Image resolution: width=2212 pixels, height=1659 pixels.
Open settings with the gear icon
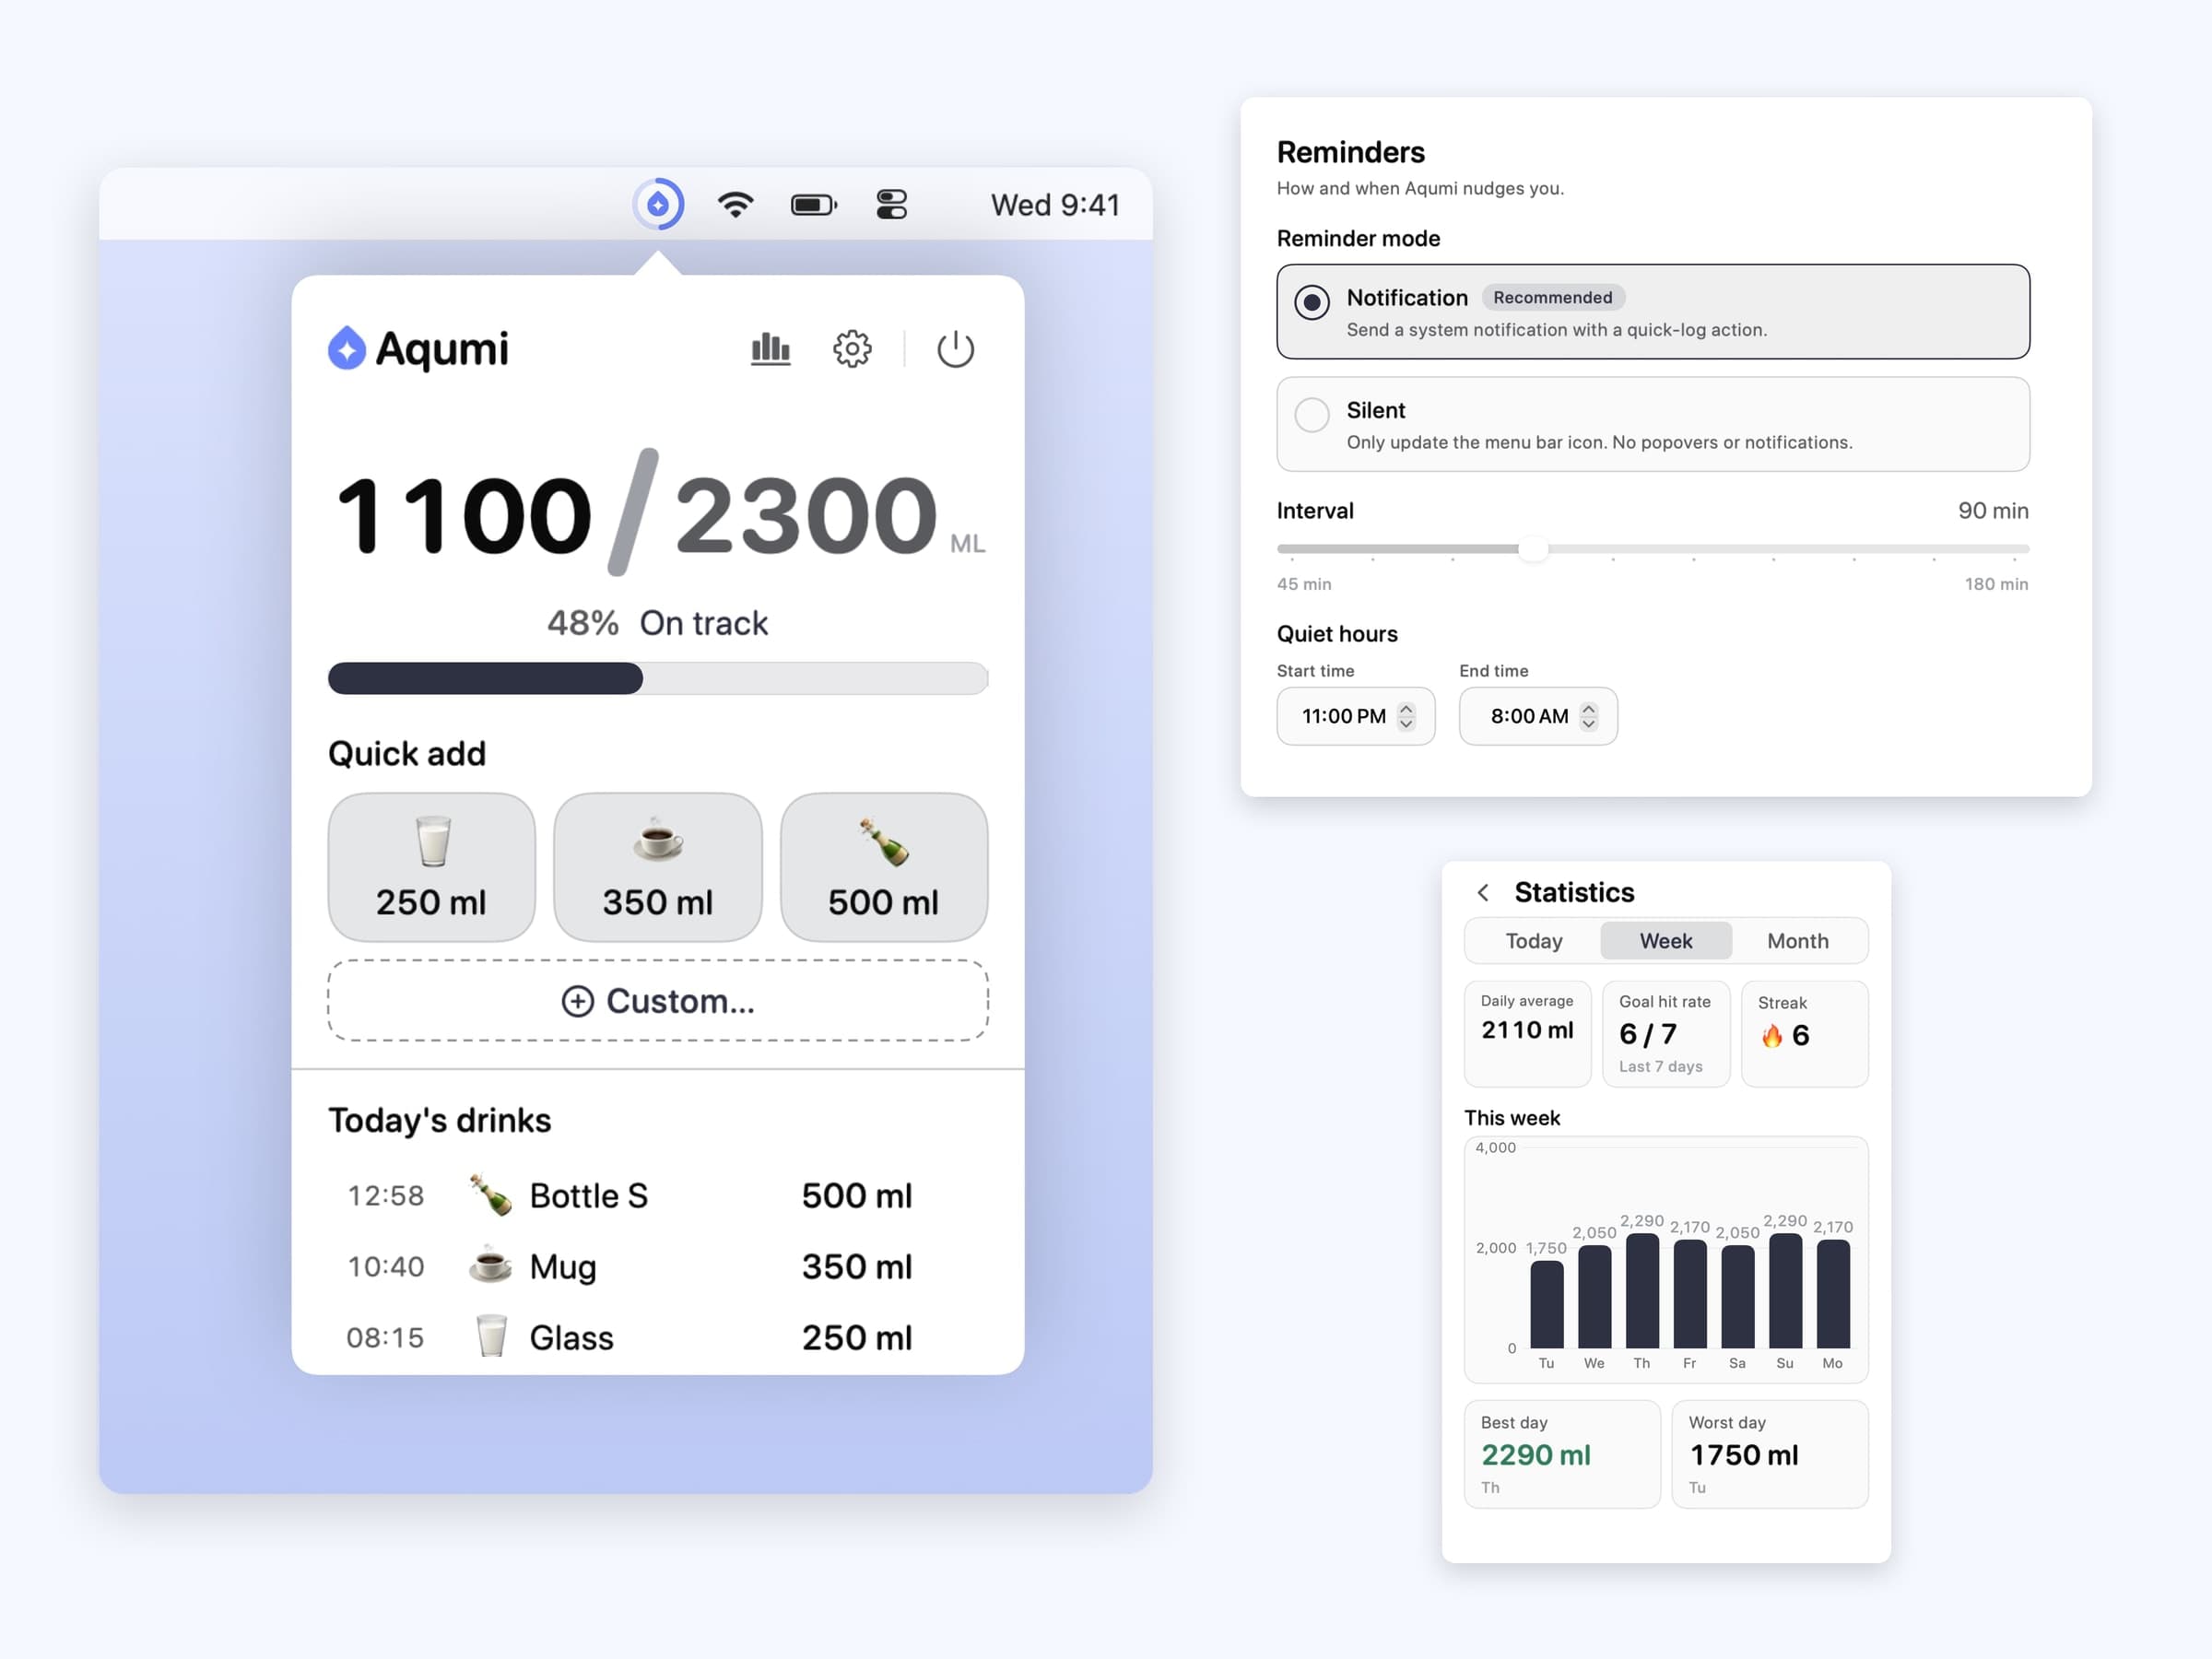(x=852, y=349)
